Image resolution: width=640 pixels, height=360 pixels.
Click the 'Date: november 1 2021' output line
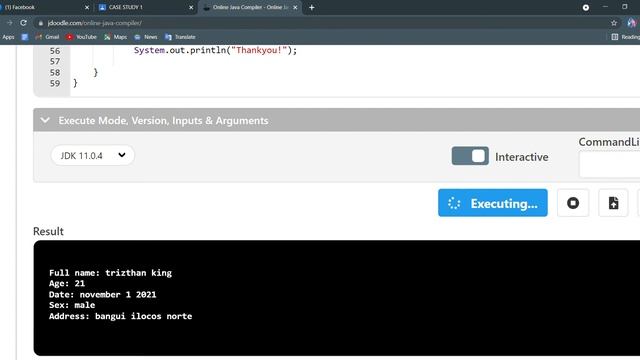tap(102, 294)
